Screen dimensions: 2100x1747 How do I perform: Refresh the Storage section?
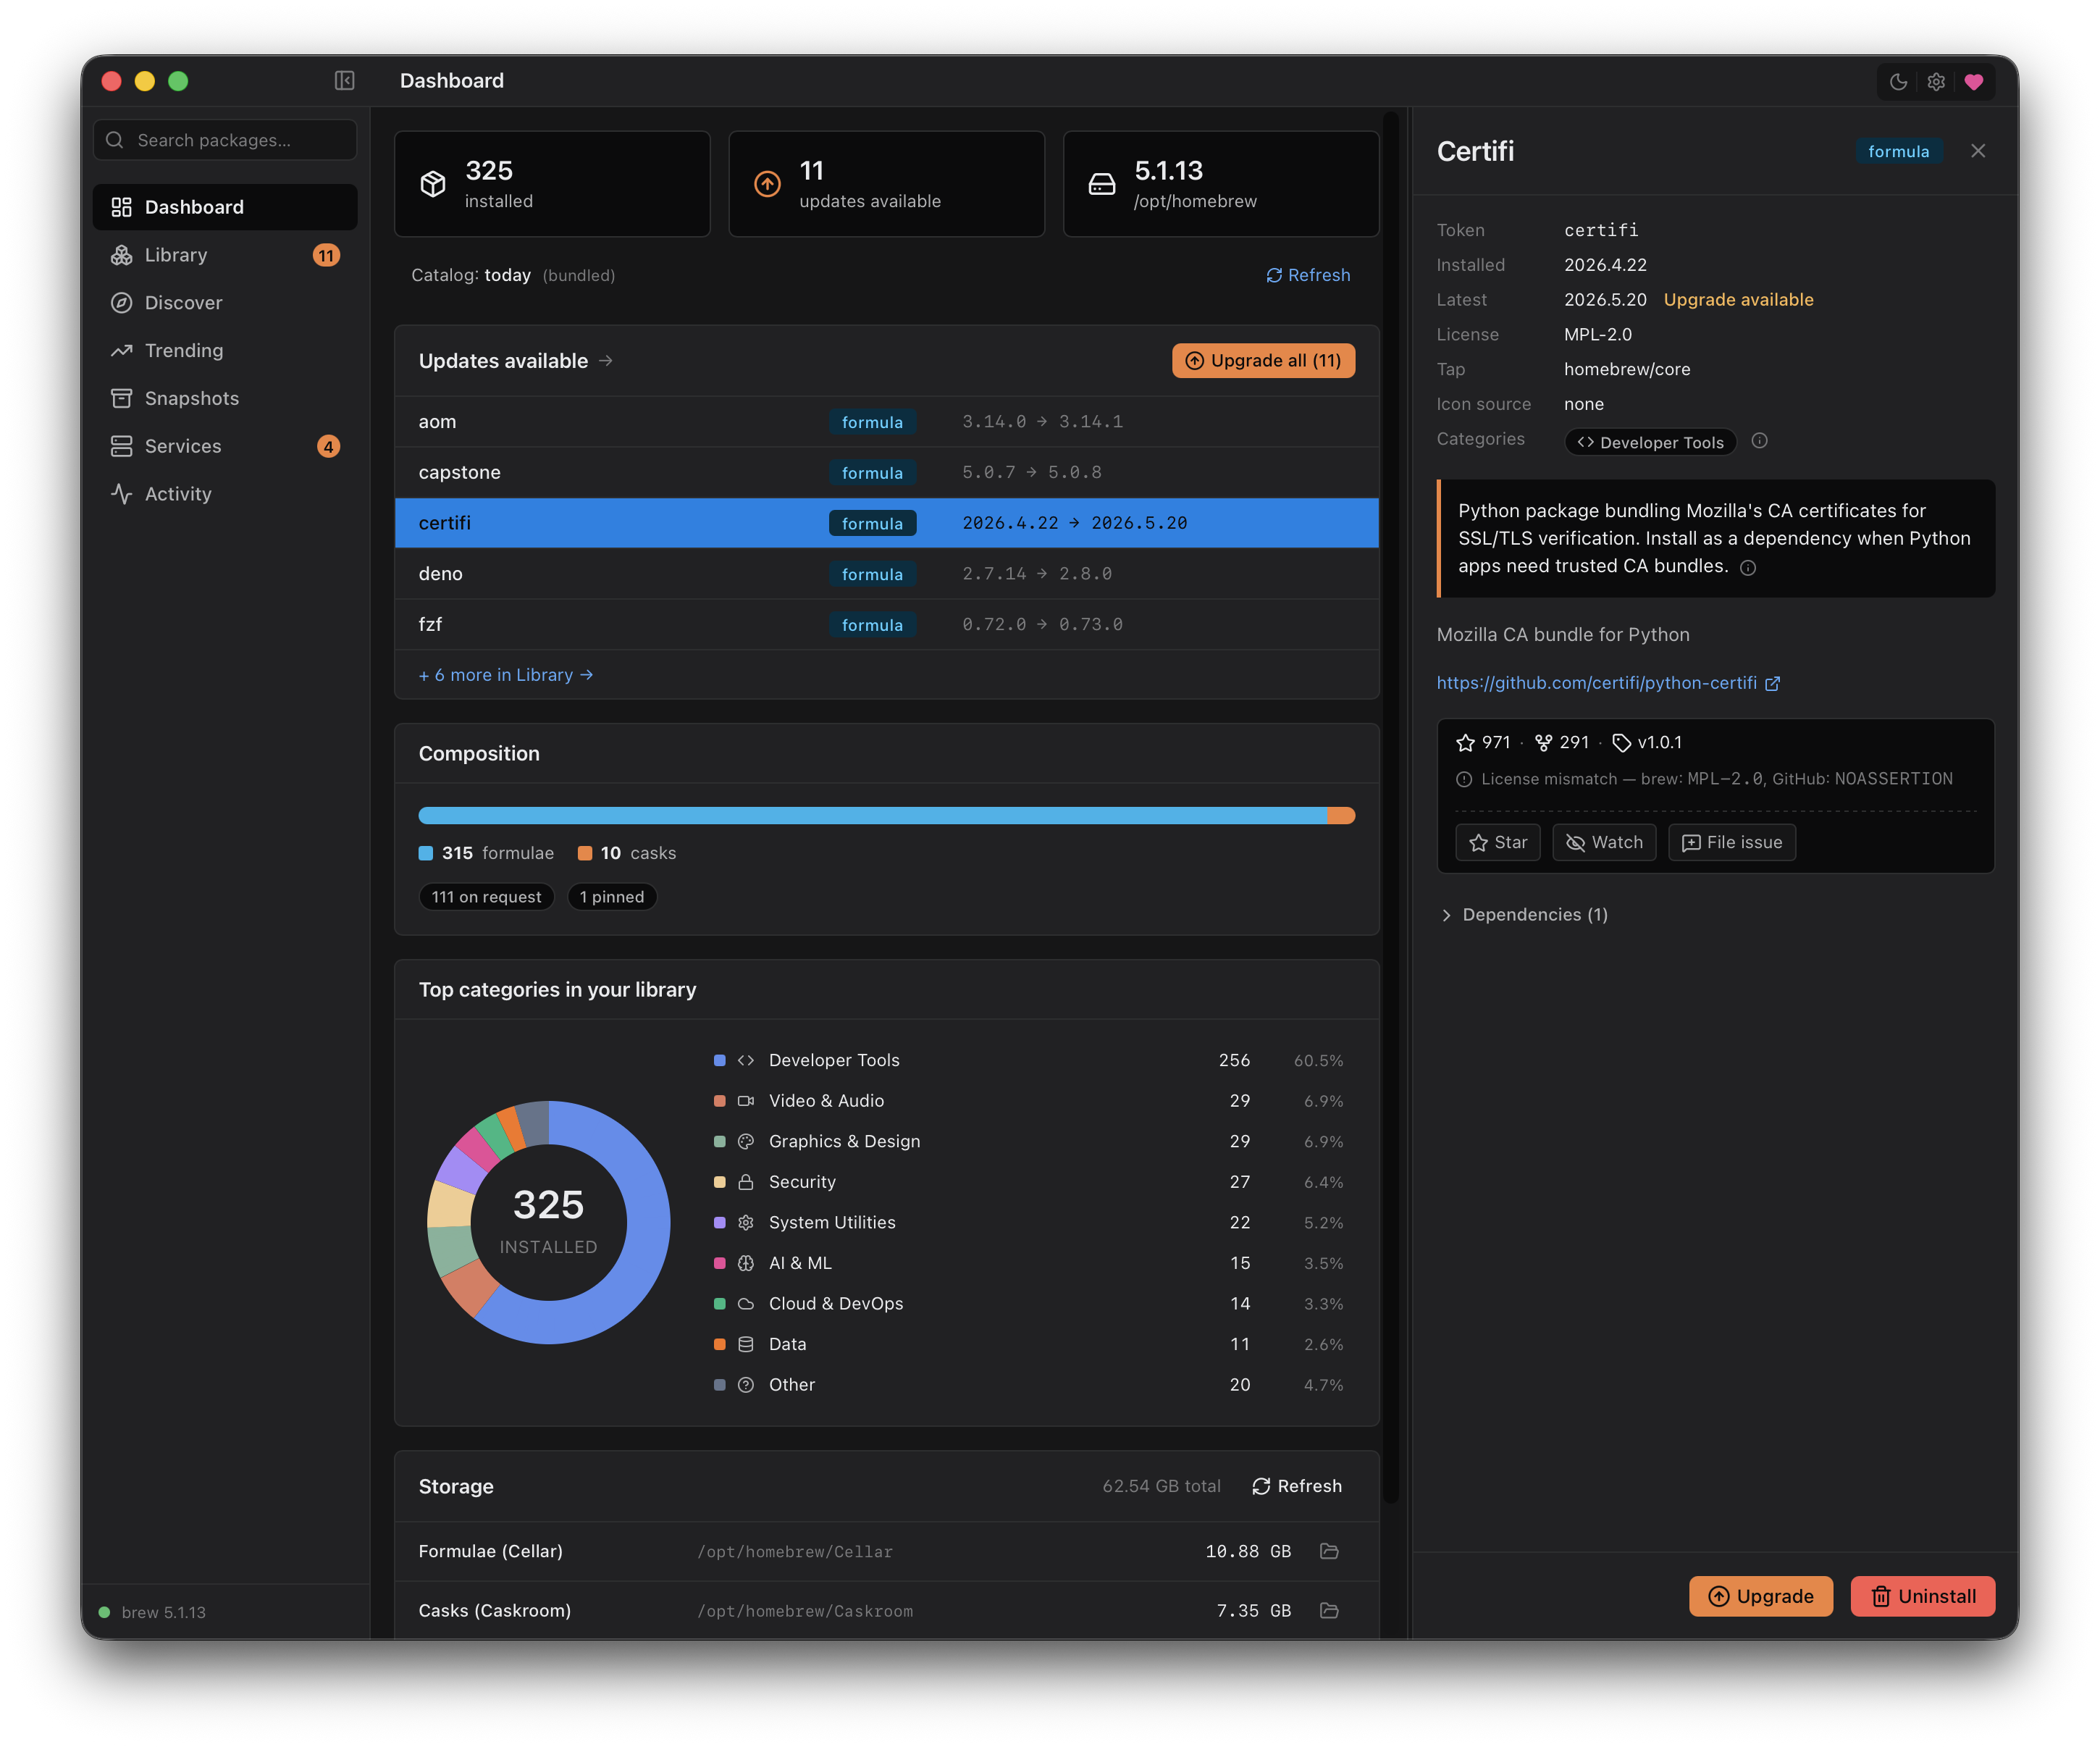click(x=1297, y=1486)
